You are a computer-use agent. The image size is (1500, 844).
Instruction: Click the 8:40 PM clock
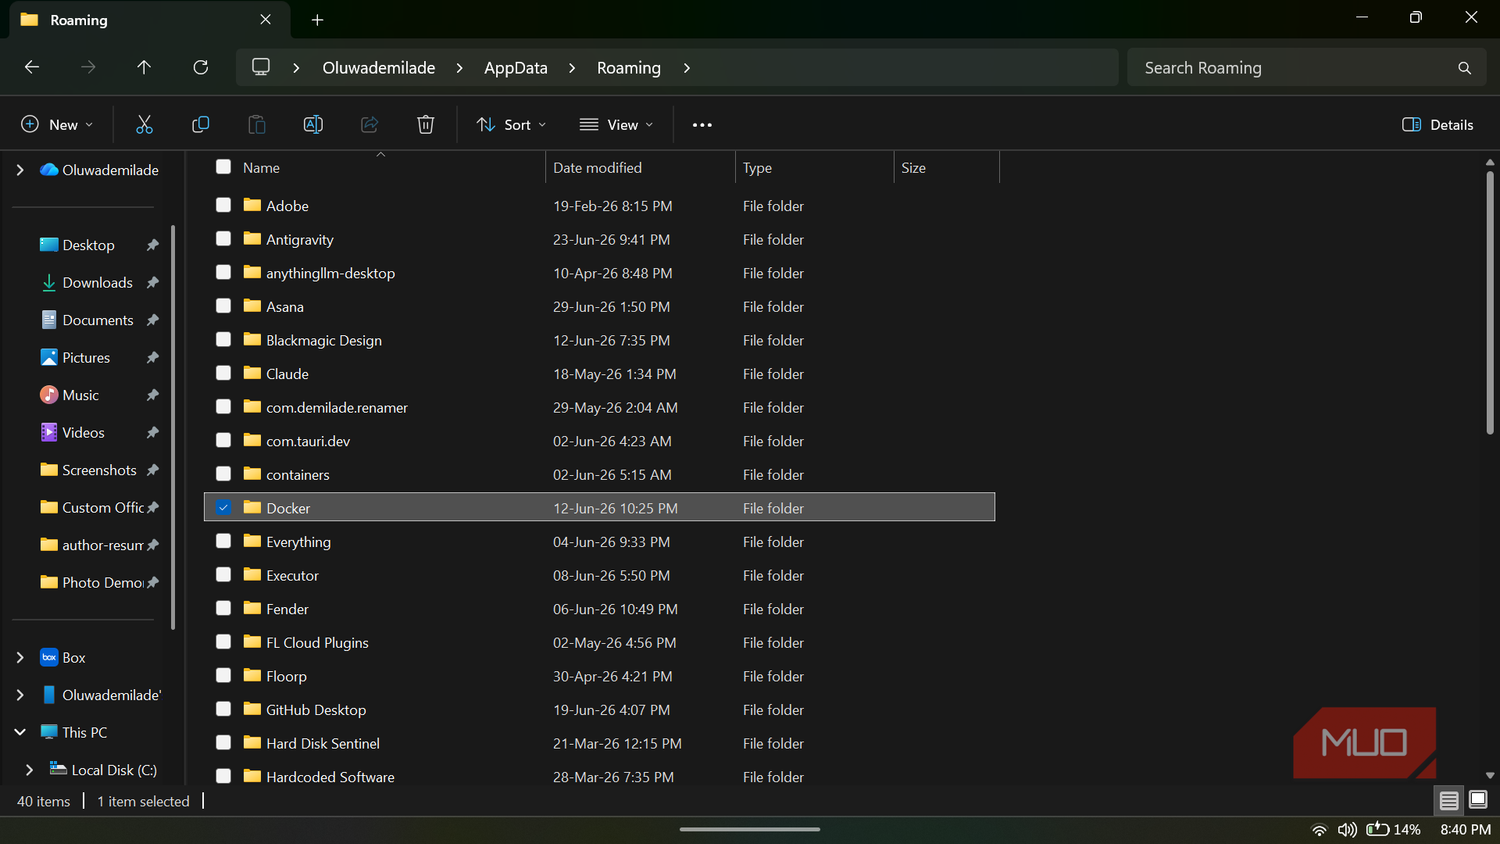[1465, 830]
